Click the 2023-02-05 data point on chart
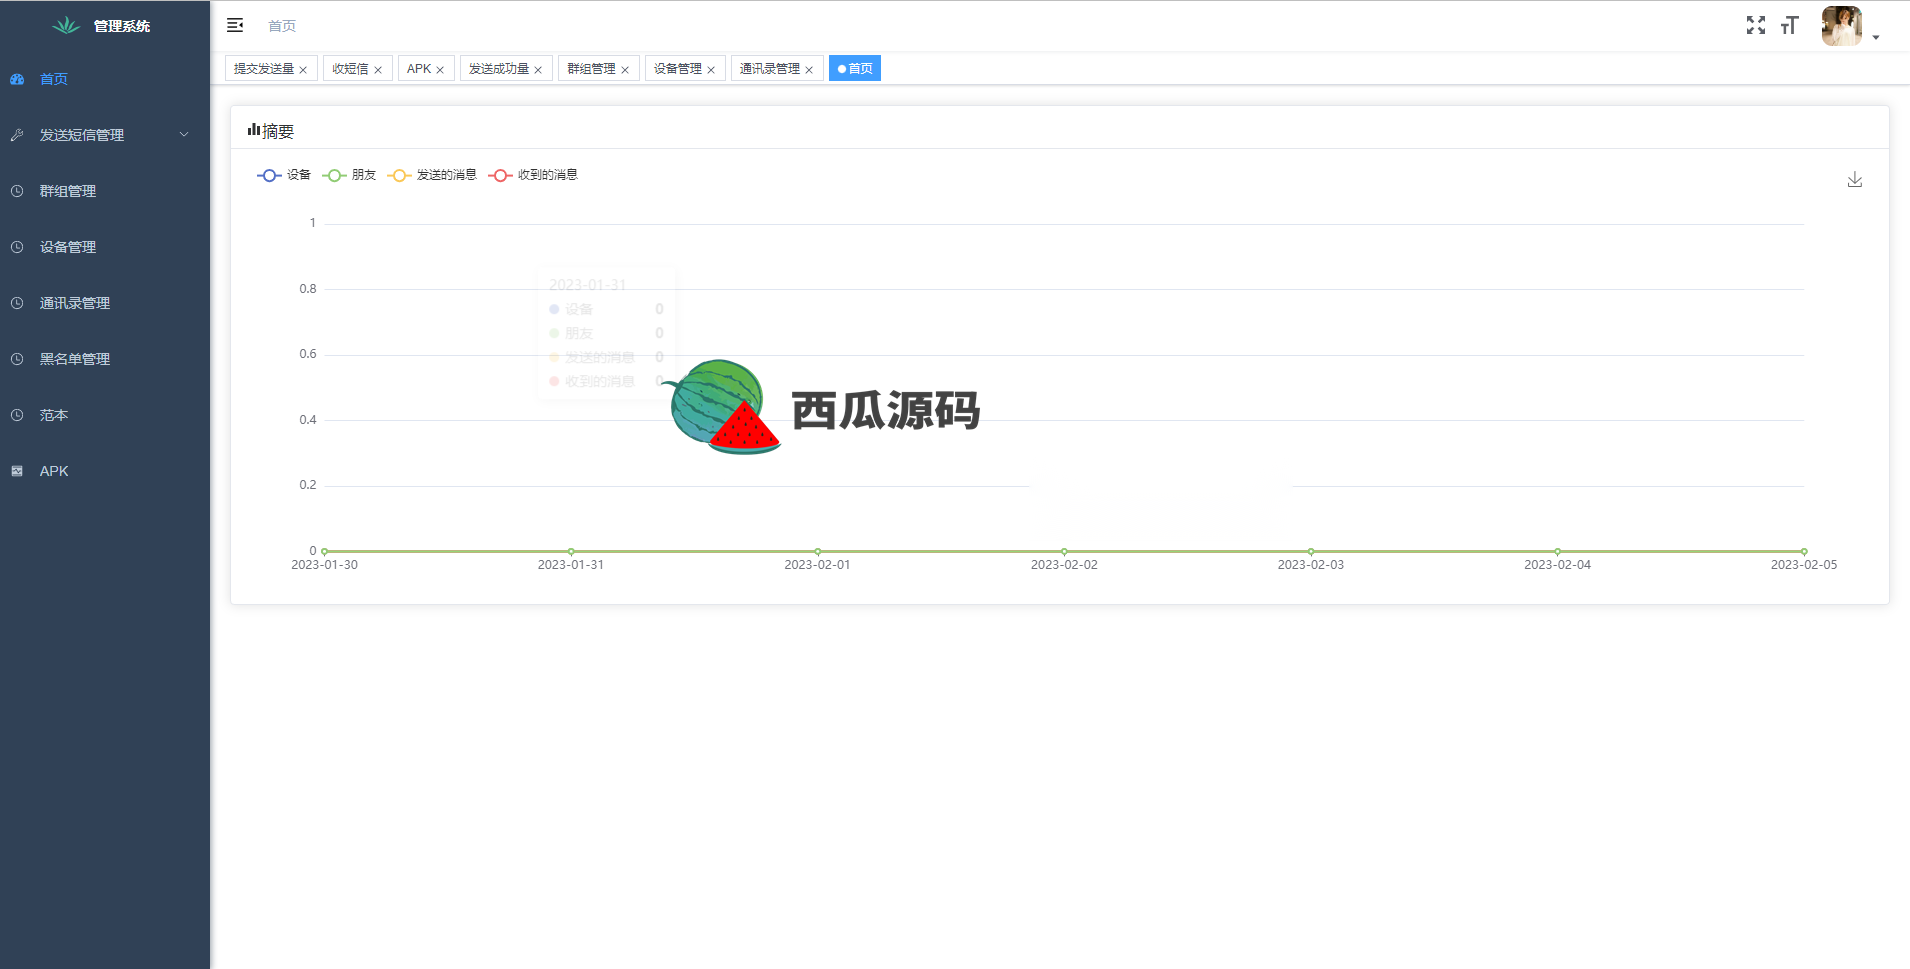This screenshot has width=1910, height=969. coord(1804,551)
